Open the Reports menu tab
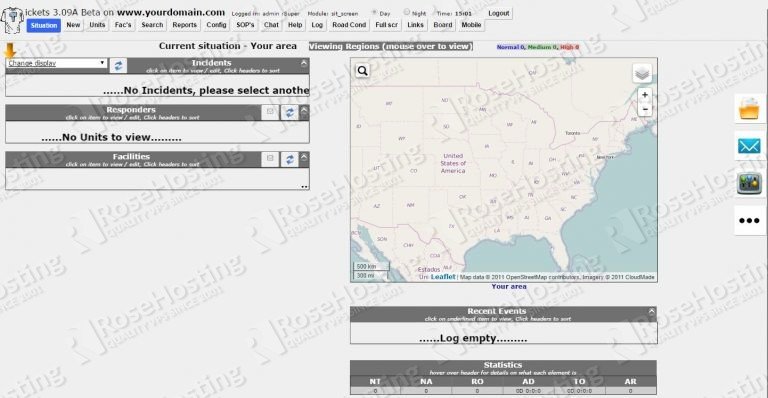The width and height of the screenshot is (768, 398). coord(184,25)
